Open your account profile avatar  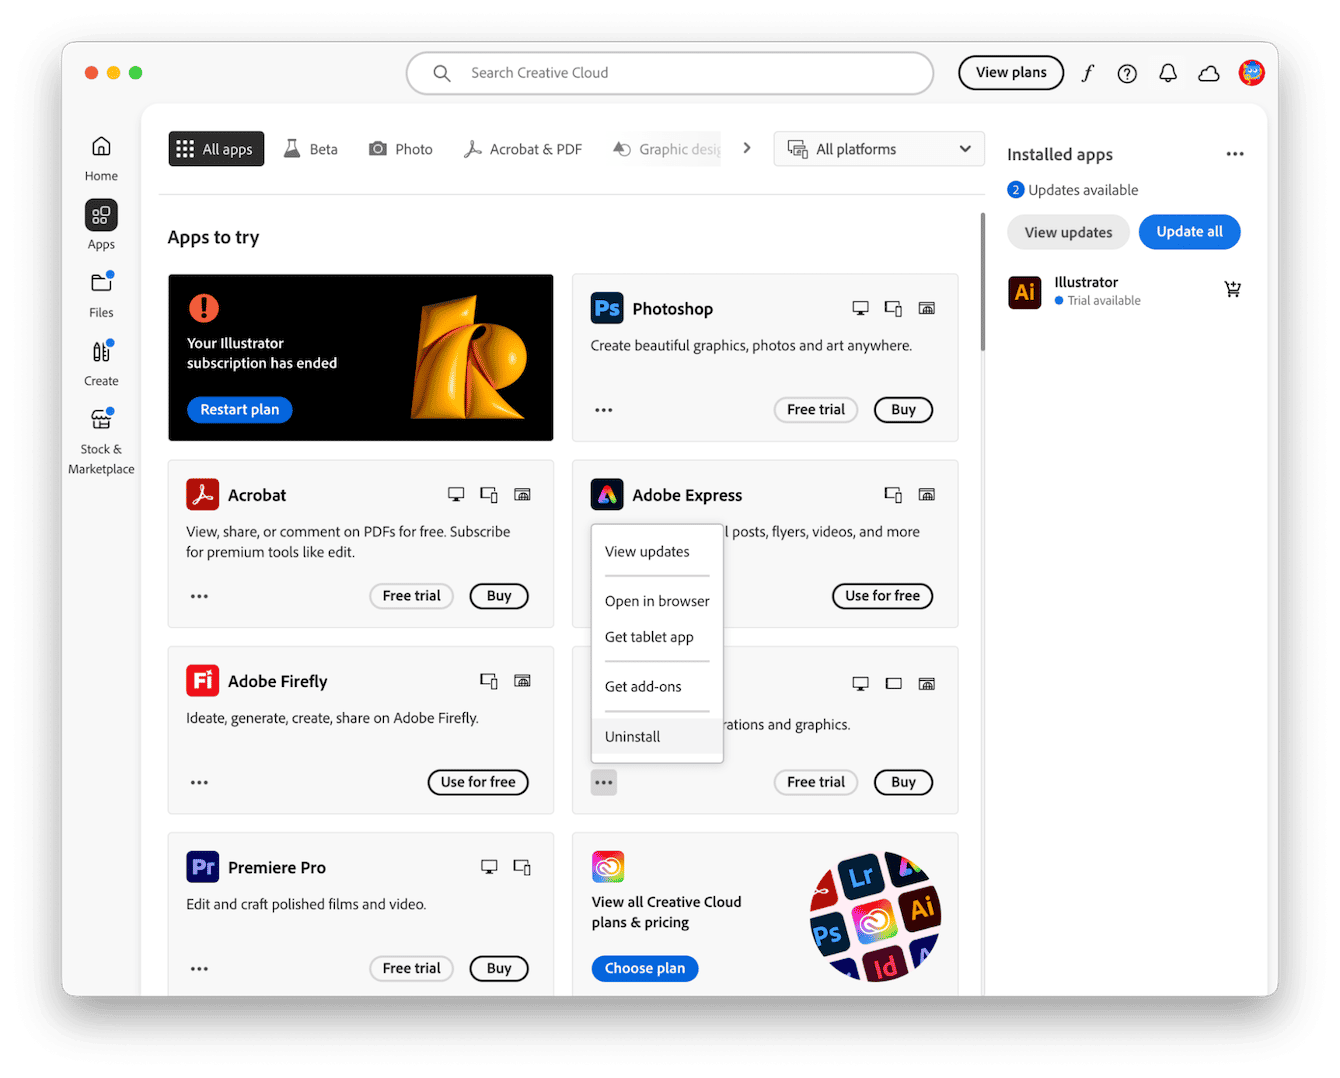pos(1252,72)
